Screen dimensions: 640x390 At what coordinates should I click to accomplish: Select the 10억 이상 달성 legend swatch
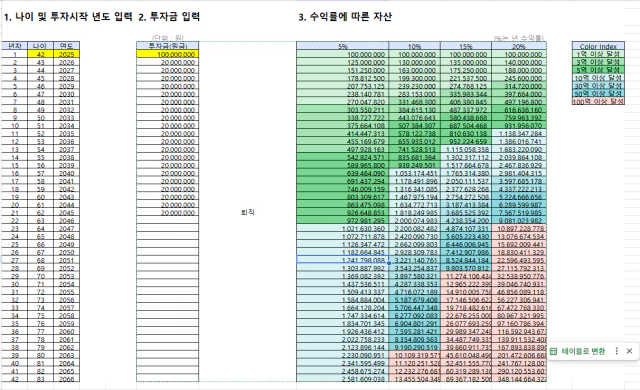(x=598, y=78)
